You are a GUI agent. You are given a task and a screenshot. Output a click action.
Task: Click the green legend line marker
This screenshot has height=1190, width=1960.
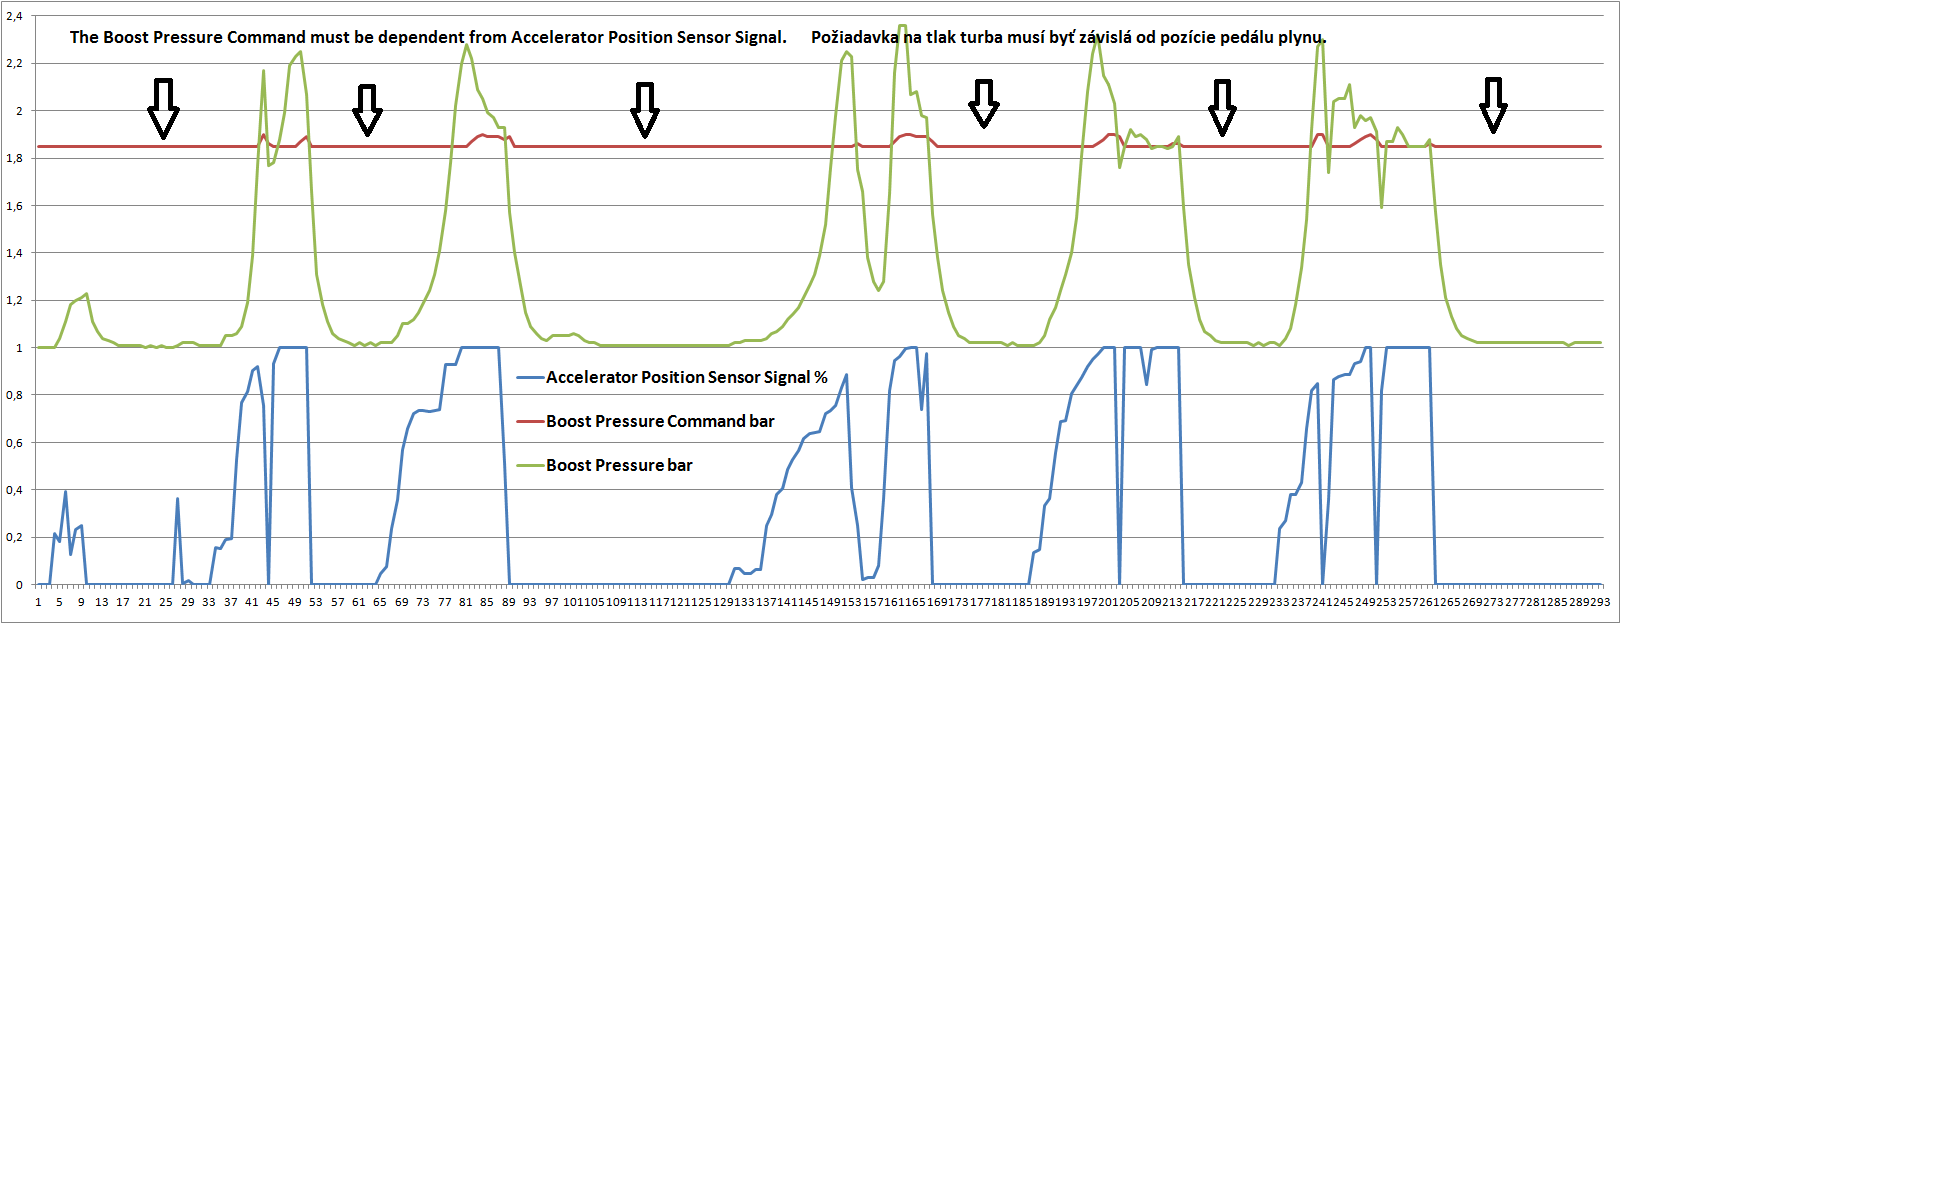click(530, 466)
